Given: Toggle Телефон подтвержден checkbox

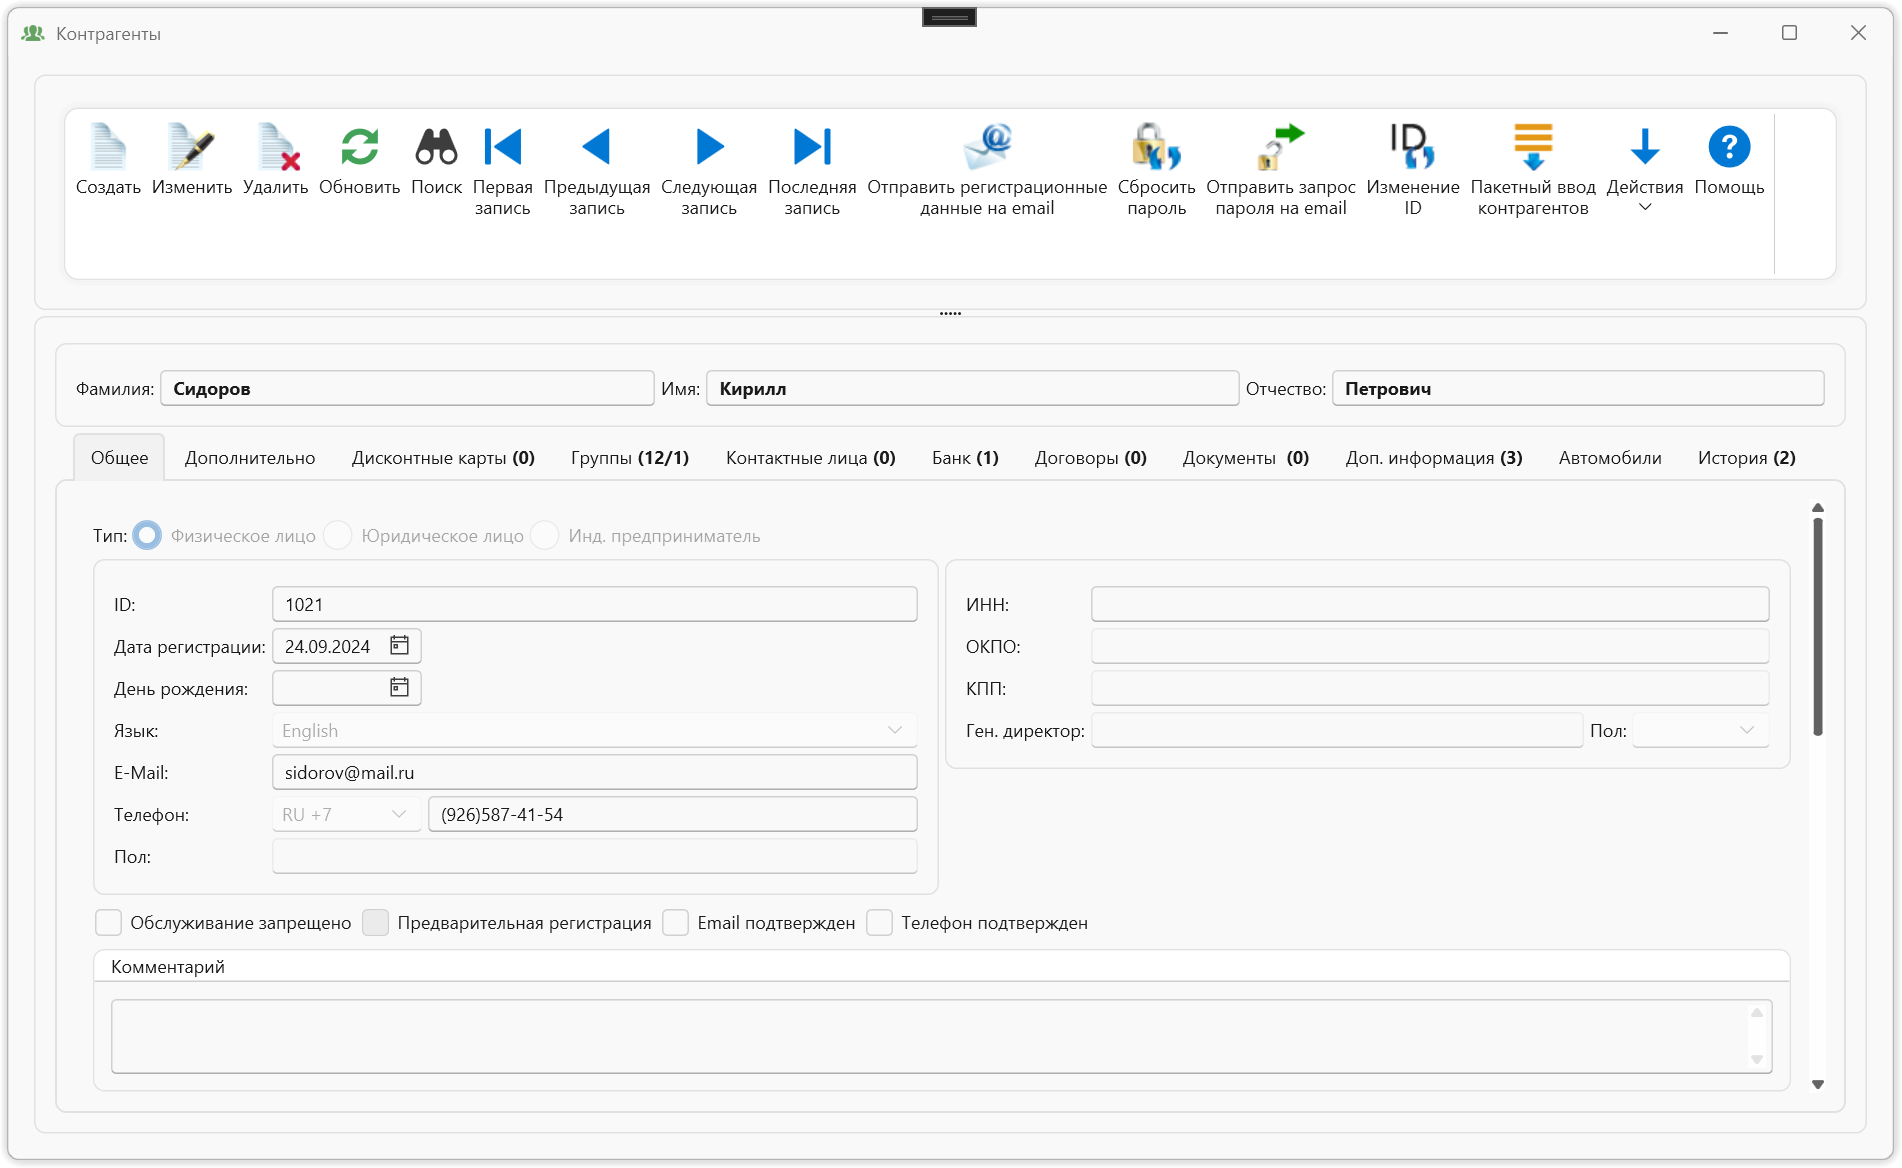Looking at the screenshot, I should point(879,922).
